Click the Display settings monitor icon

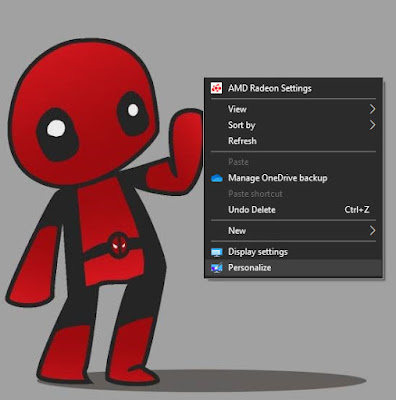[x=217, y=252]
